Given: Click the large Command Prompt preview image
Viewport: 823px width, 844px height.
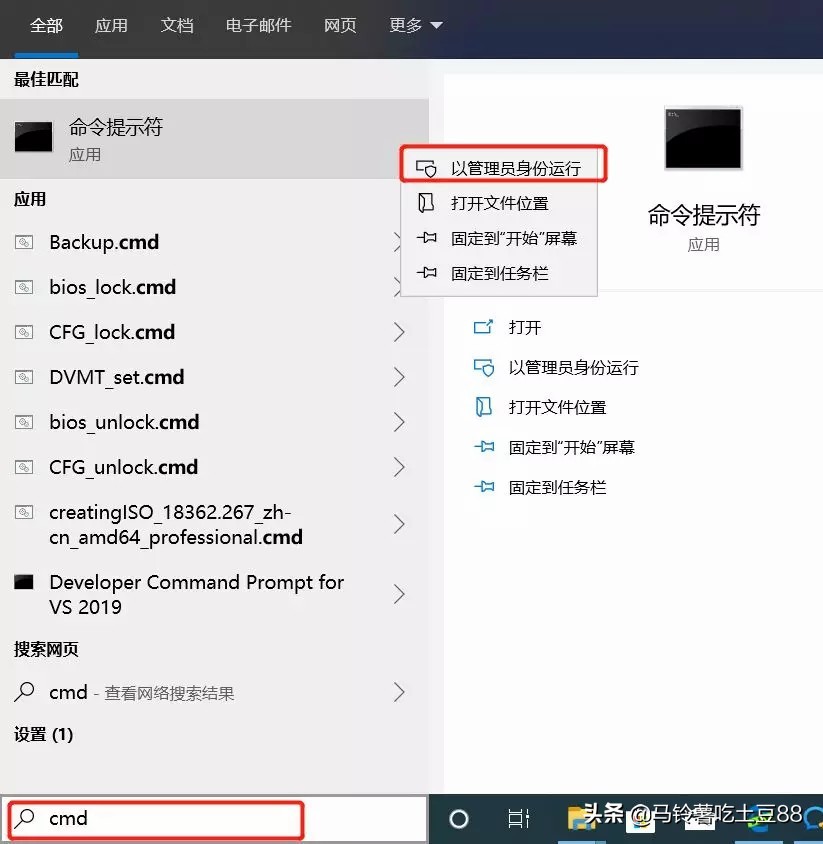Looking at the screenshot, I should [702, 139].
